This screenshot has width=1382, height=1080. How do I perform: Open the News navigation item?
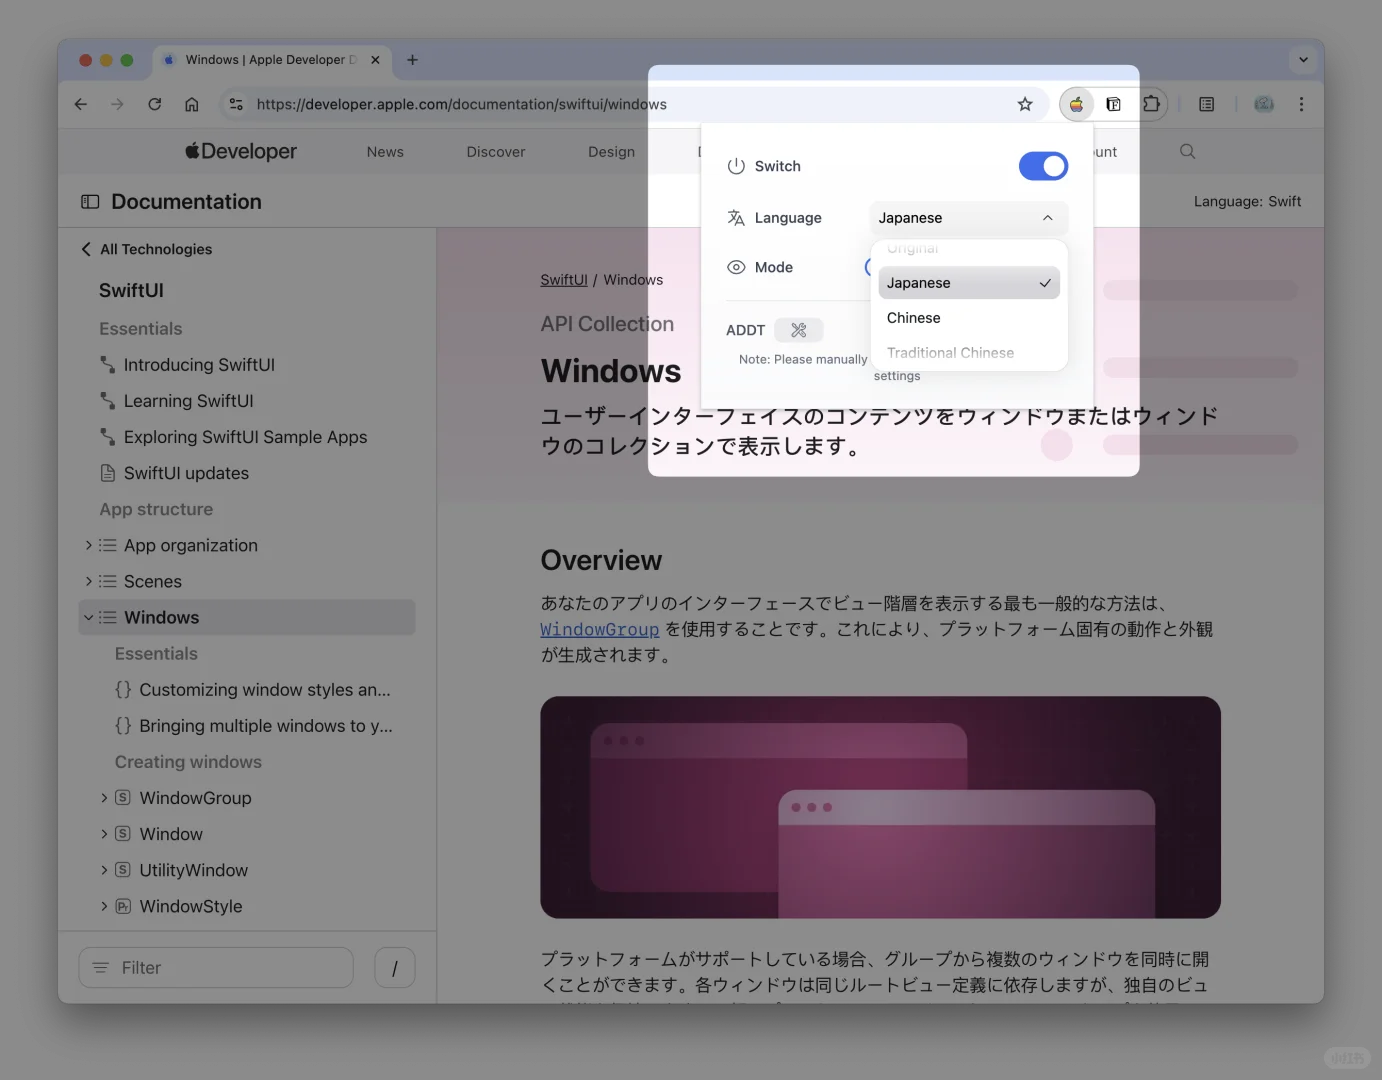pos(385,152)
